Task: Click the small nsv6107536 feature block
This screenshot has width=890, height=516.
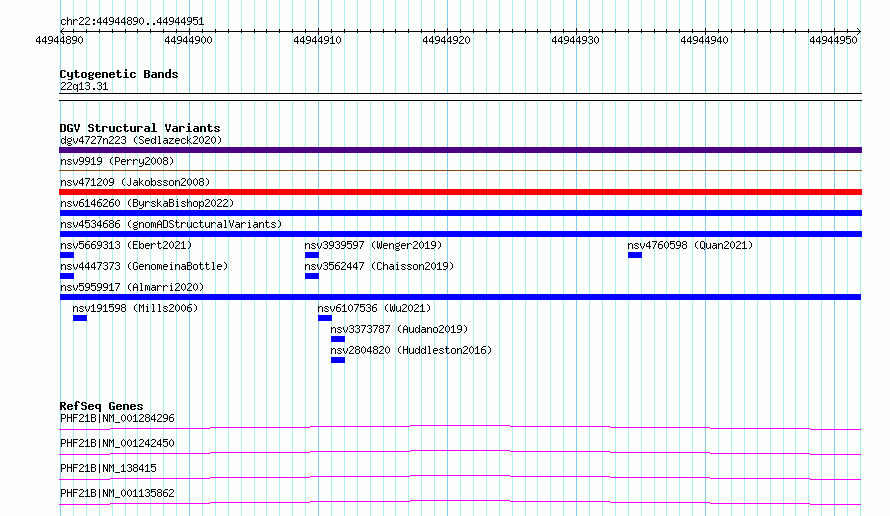Action: 325,318
